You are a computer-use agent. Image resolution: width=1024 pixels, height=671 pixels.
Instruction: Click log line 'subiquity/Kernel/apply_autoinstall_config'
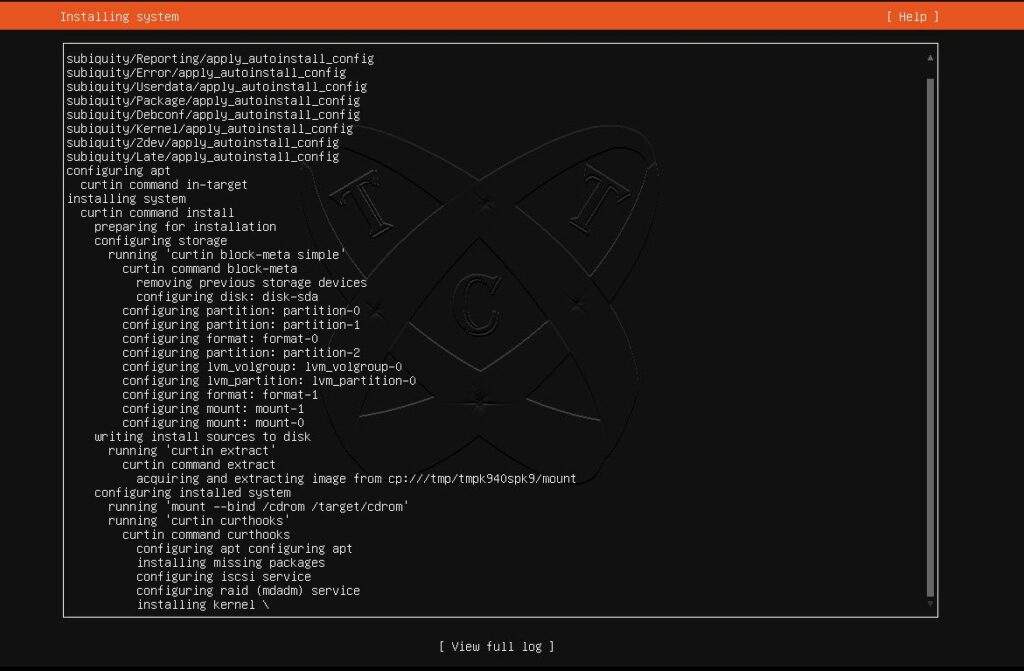[210, 129]
